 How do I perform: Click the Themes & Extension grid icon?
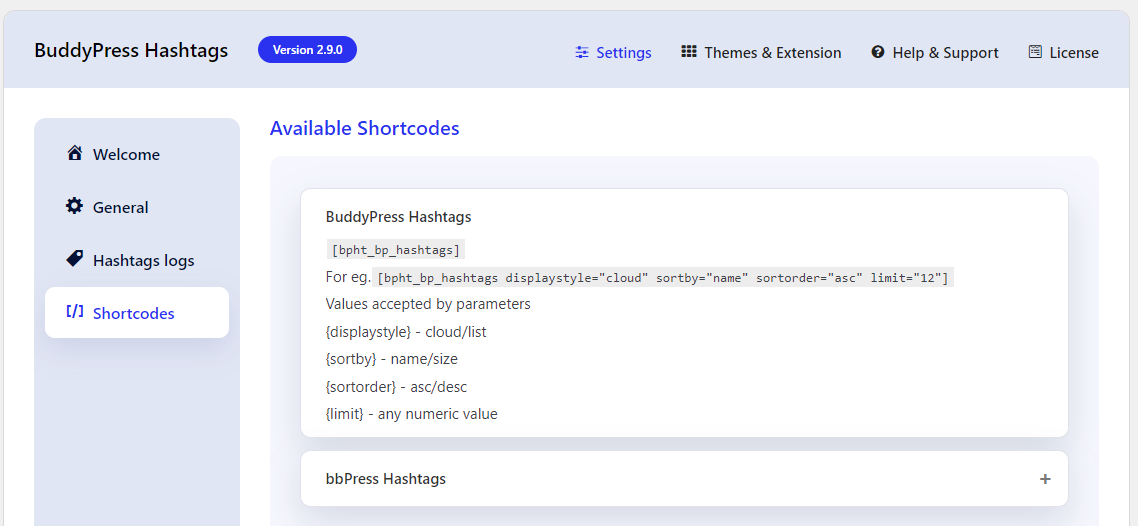[x=688, y=52]
